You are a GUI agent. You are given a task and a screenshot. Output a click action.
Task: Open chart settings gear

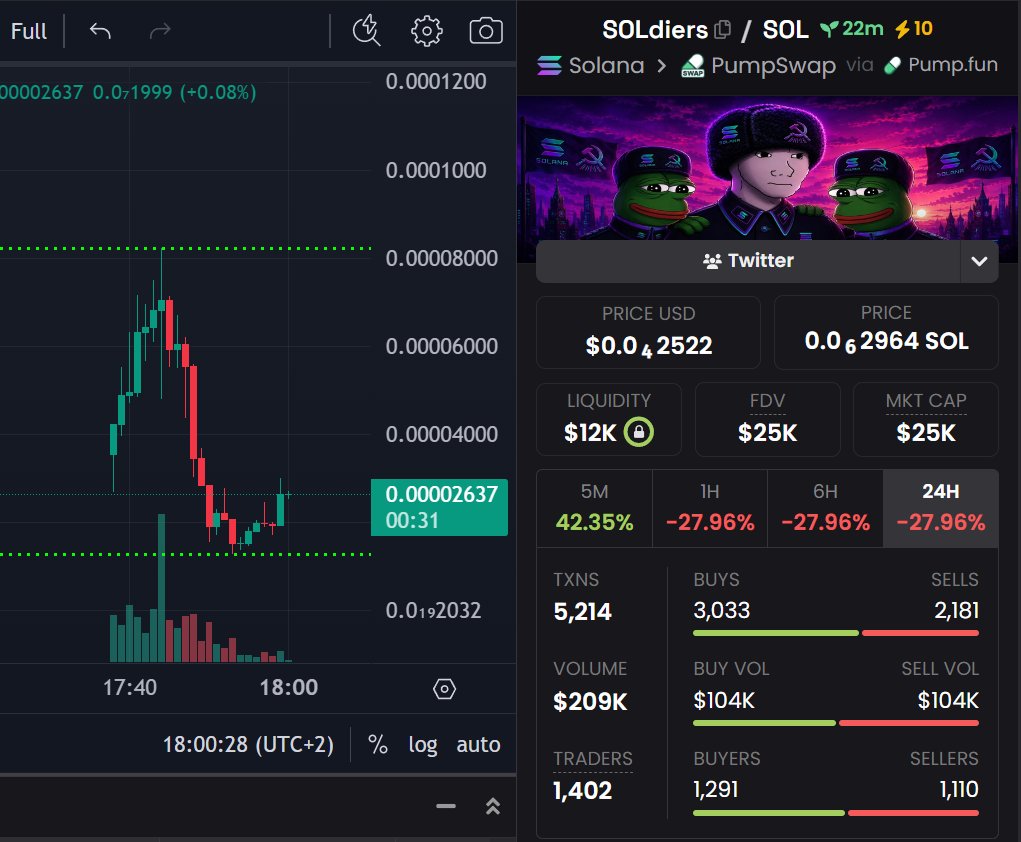click(x=427, y=31)
